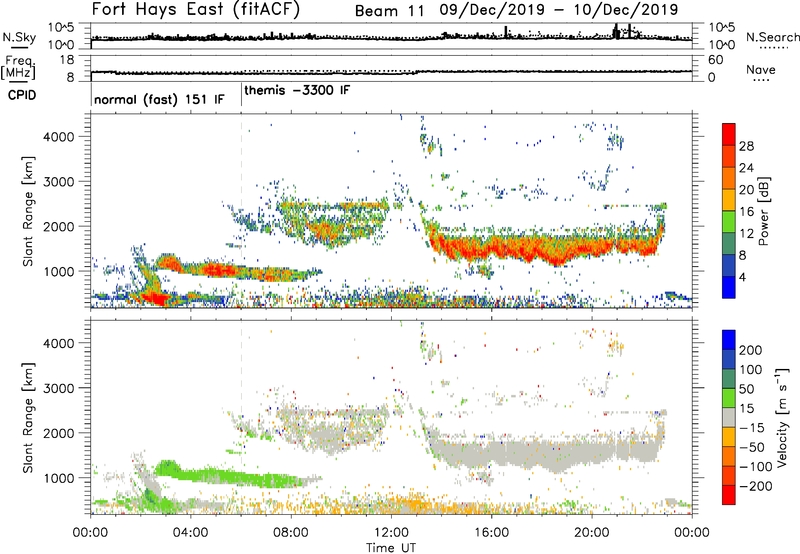The width and height of the screenshot is (800, 554).
Task: Click the '04:00' time axis label
Action: click(x=190, y=533)
